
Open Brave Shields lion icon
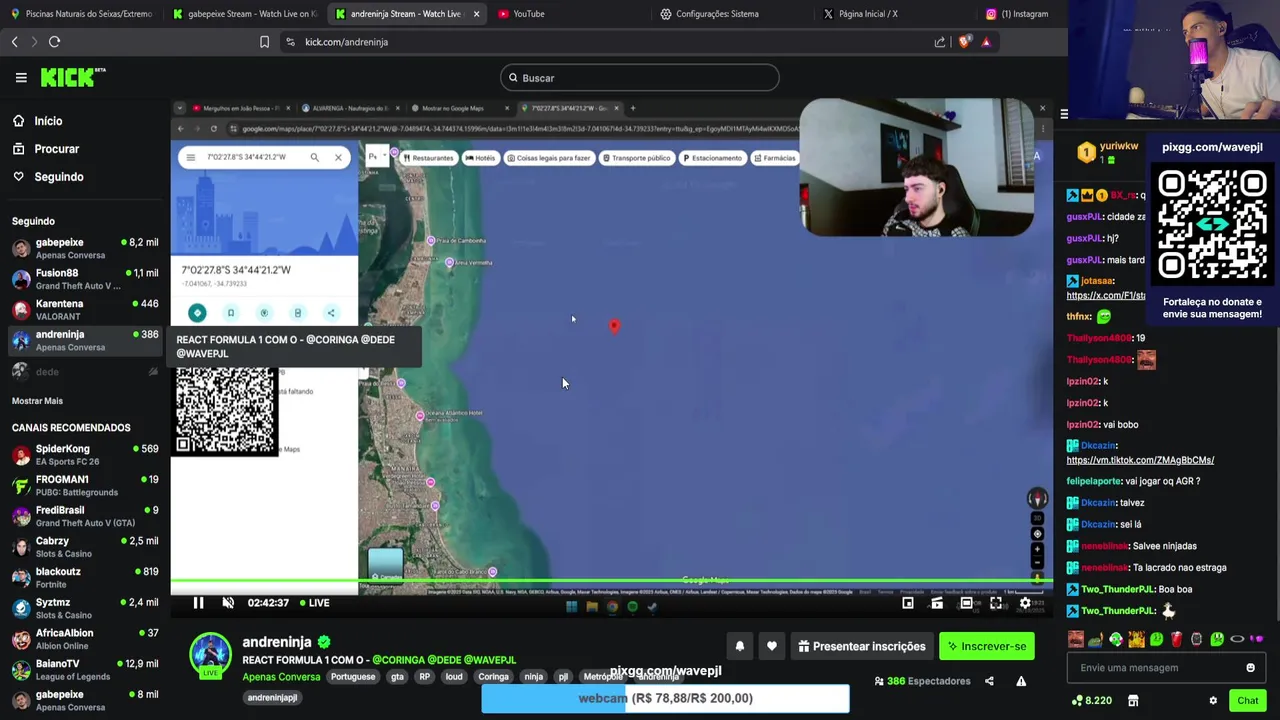coord(964,42)
